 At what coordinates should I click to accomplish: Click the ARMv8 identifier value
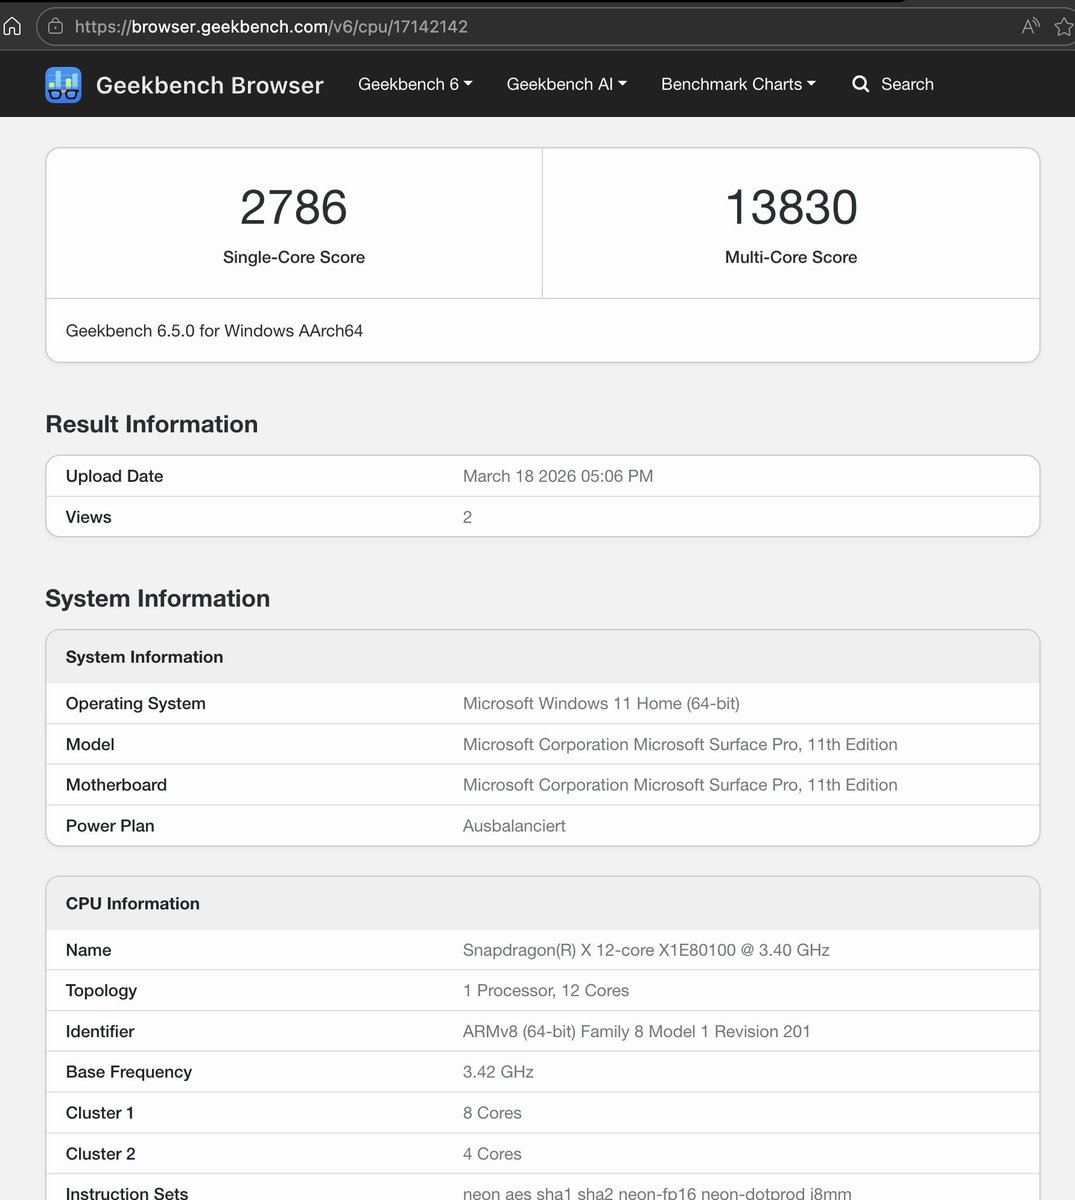tap(636, 1031)
